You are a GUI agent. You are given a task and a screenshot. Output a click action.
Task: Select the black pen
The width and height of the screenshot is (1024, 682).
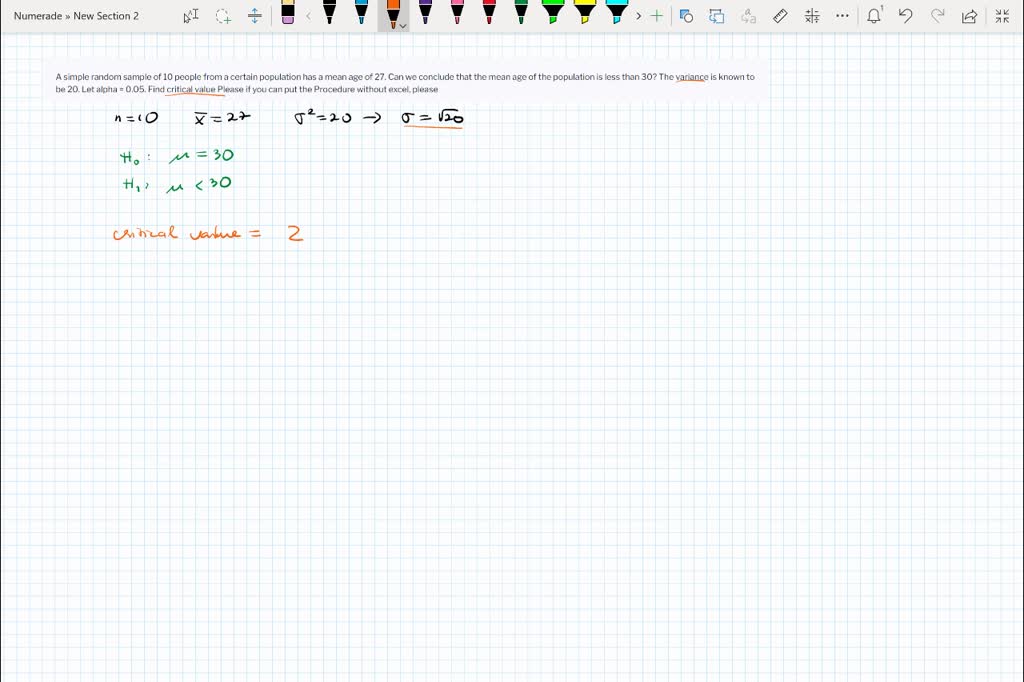coord(330,13)
